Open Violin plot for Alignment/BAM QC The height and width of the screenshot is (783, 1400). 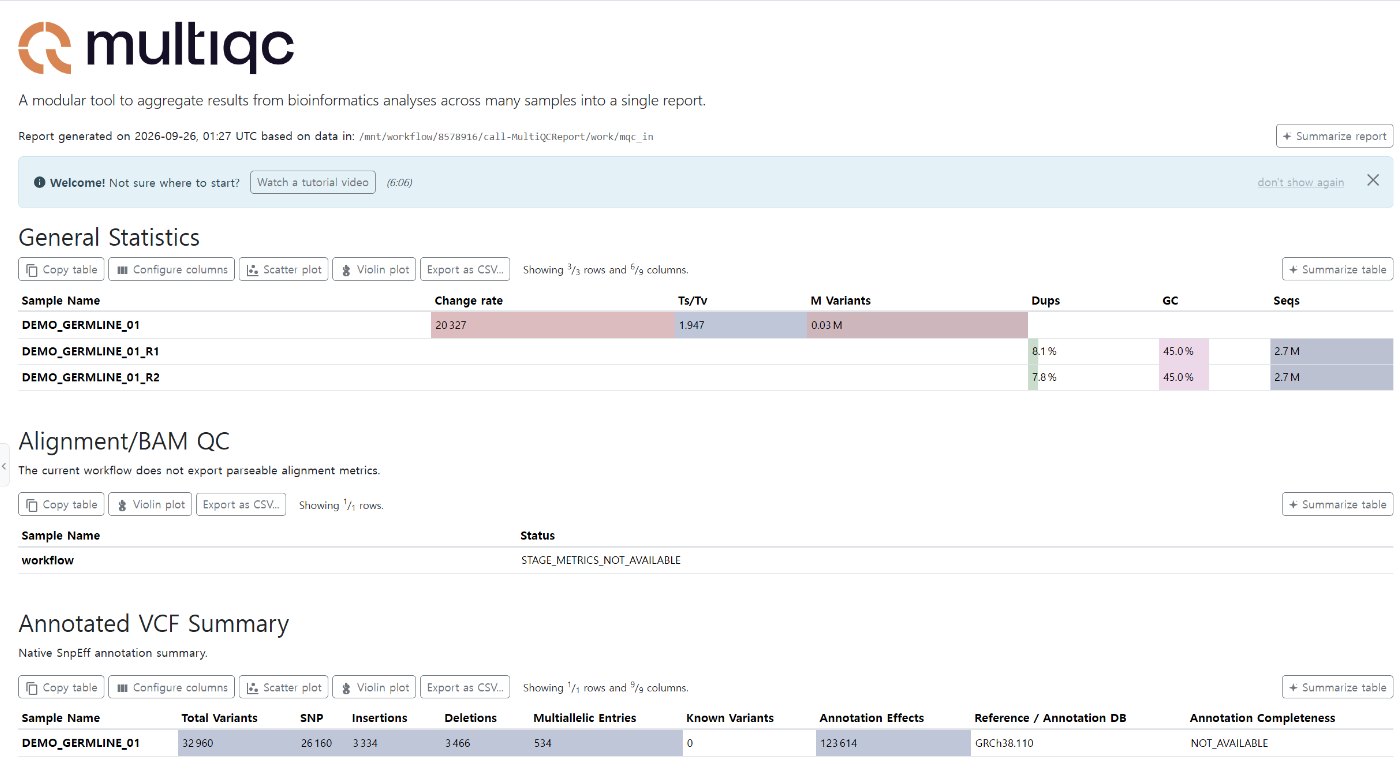[x=150, y=504]
